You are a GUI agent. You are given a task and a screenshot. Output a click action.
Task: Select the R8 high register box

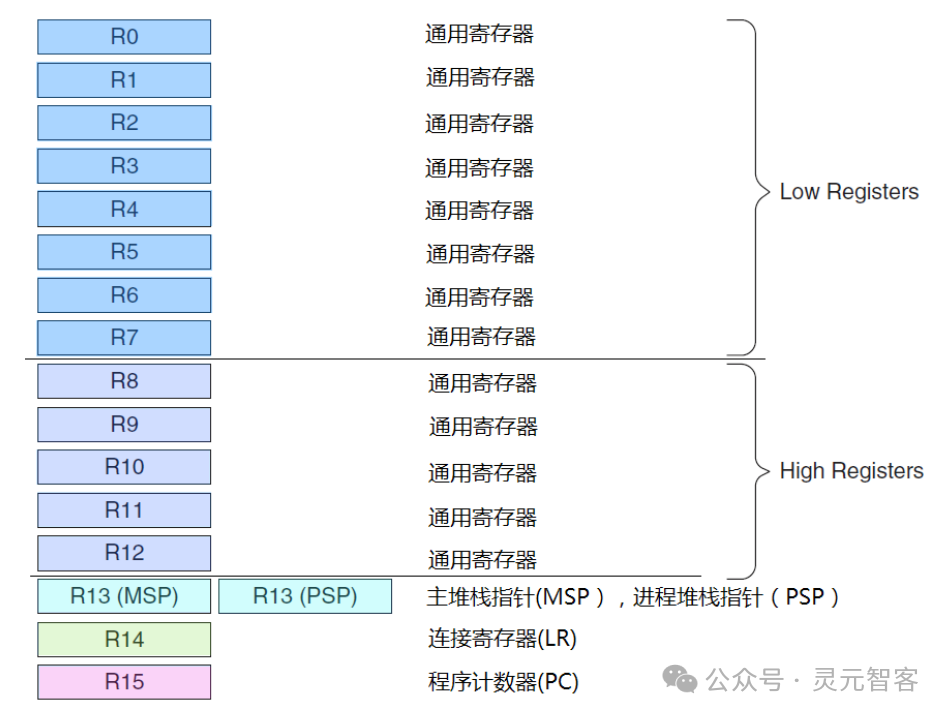[x=124, y=381]
